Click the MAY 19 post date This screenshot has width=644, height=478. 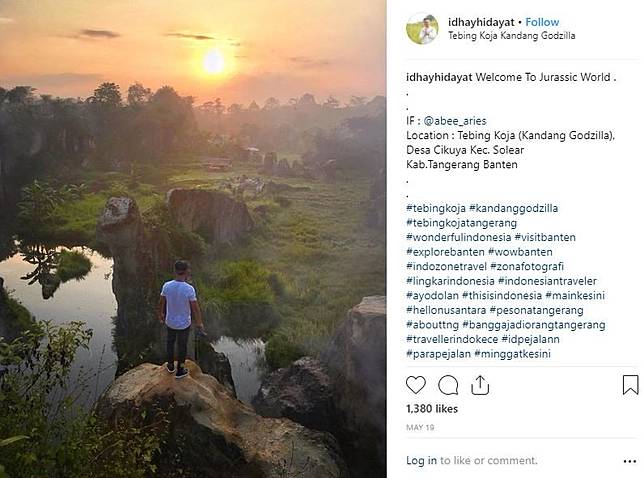[419, 426]
